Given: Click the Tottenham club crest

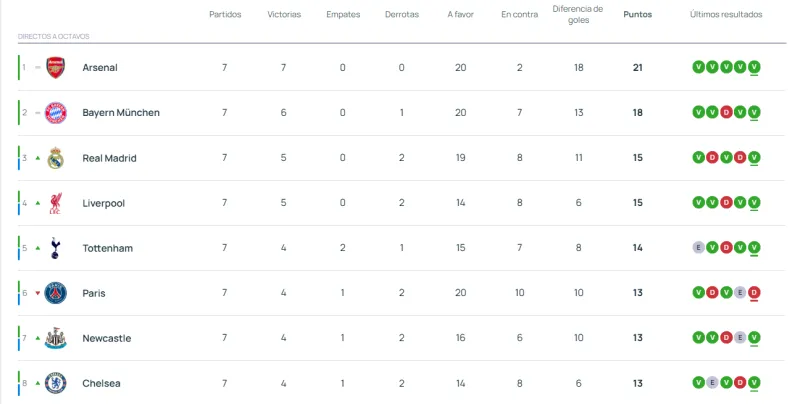Looking at the screenshot, I should point(55,248).
